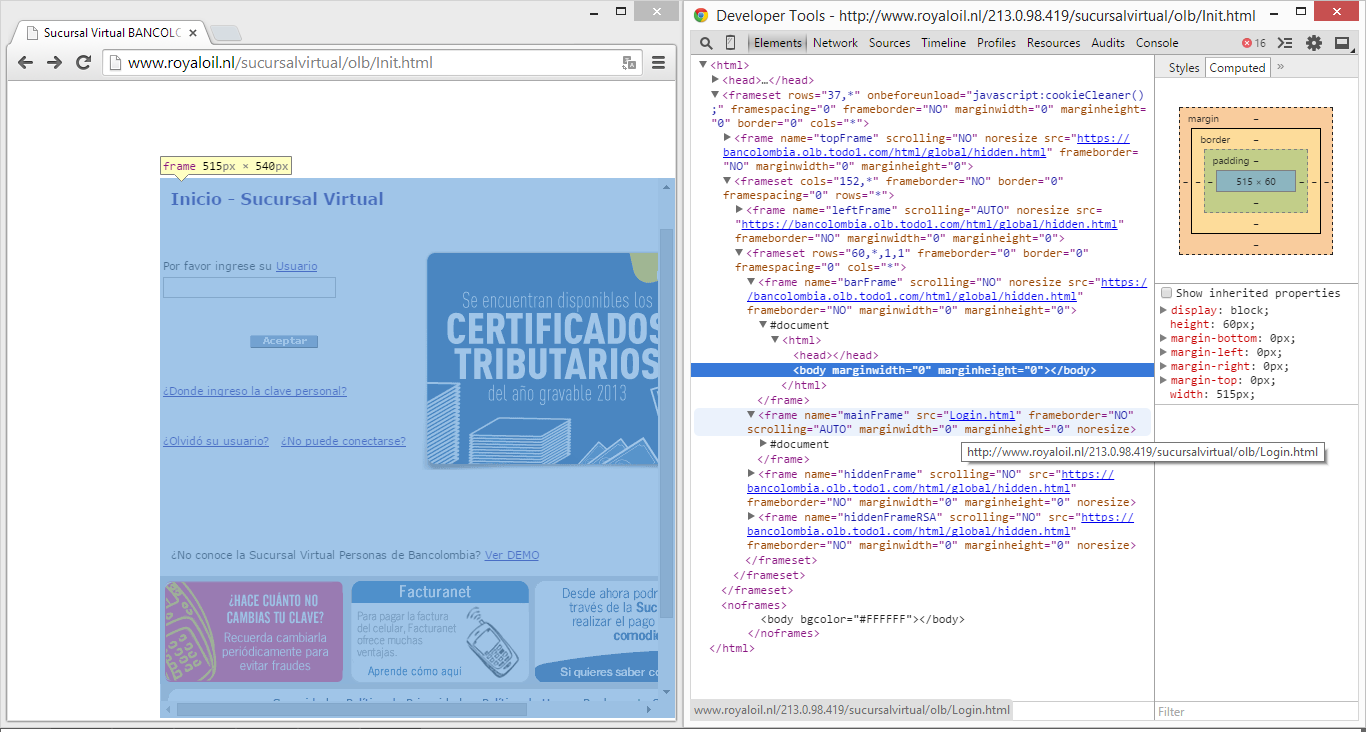Click the red error count indicator
This screenshot has width=1366, height=732.
pos(1254,43)
